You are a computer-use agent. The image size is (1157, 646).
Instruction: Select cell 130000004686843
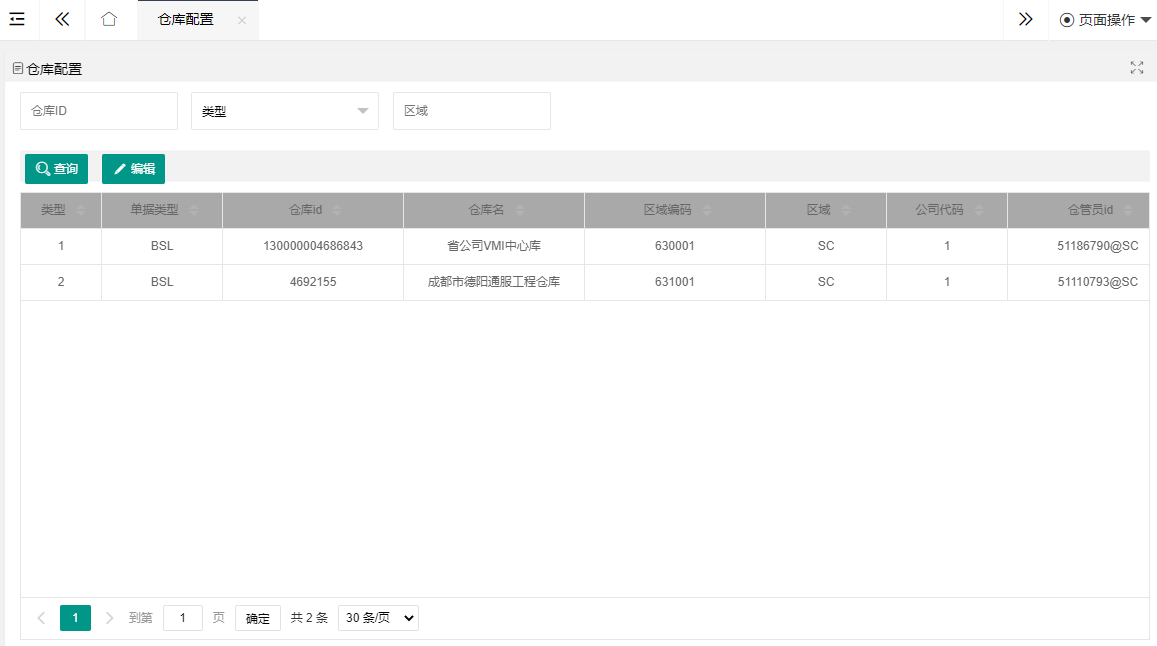[x=313, y=246]
